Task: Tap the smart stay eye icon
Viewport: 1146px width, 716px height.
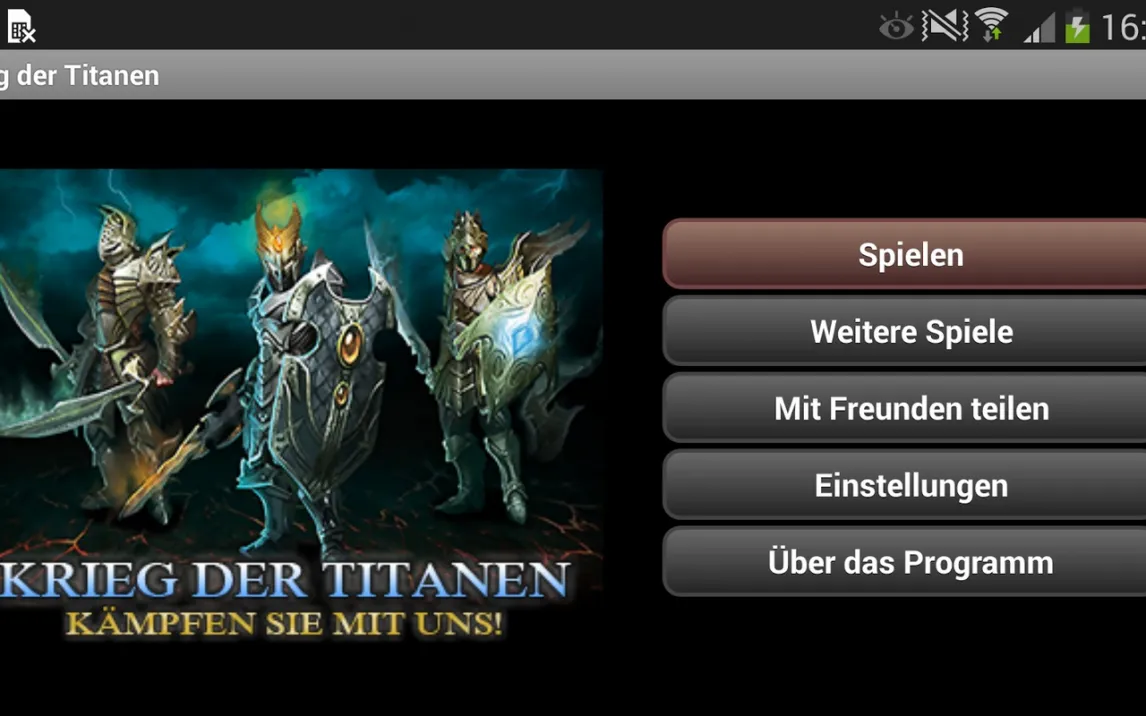Action: pyautogui.click(x=896, y=28)
